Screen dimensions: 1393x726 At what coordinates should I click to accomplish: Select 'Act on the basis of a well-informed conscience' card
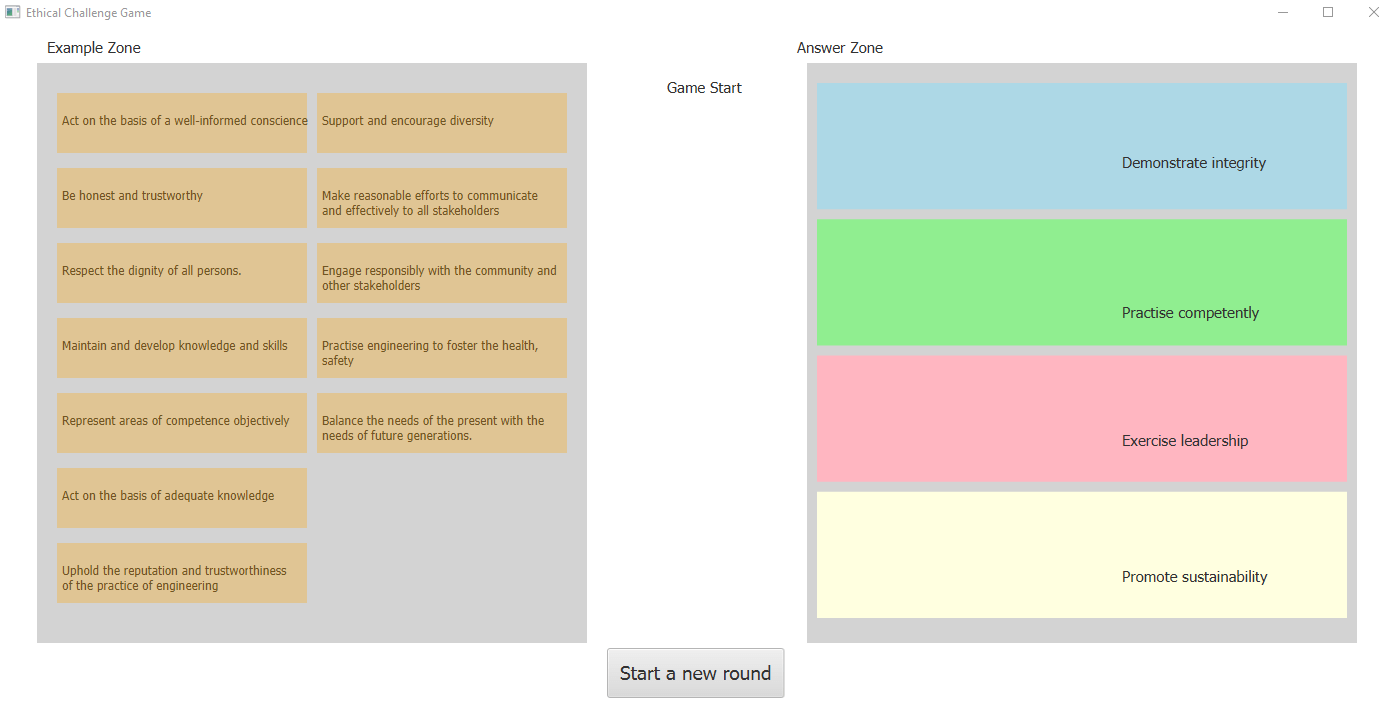pos(182,122)
